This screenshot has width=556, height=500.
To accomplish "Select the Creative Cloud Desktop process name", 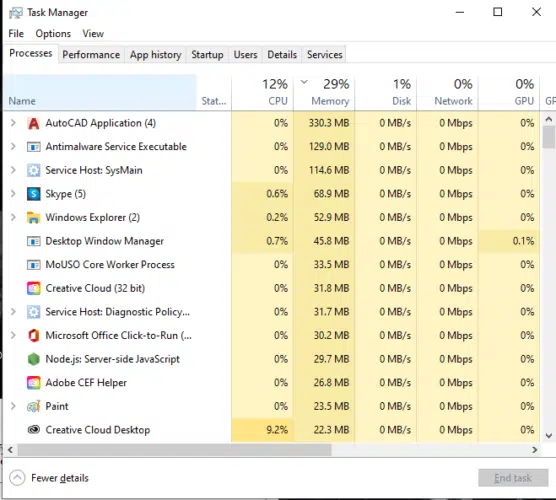I will [98, 430].
